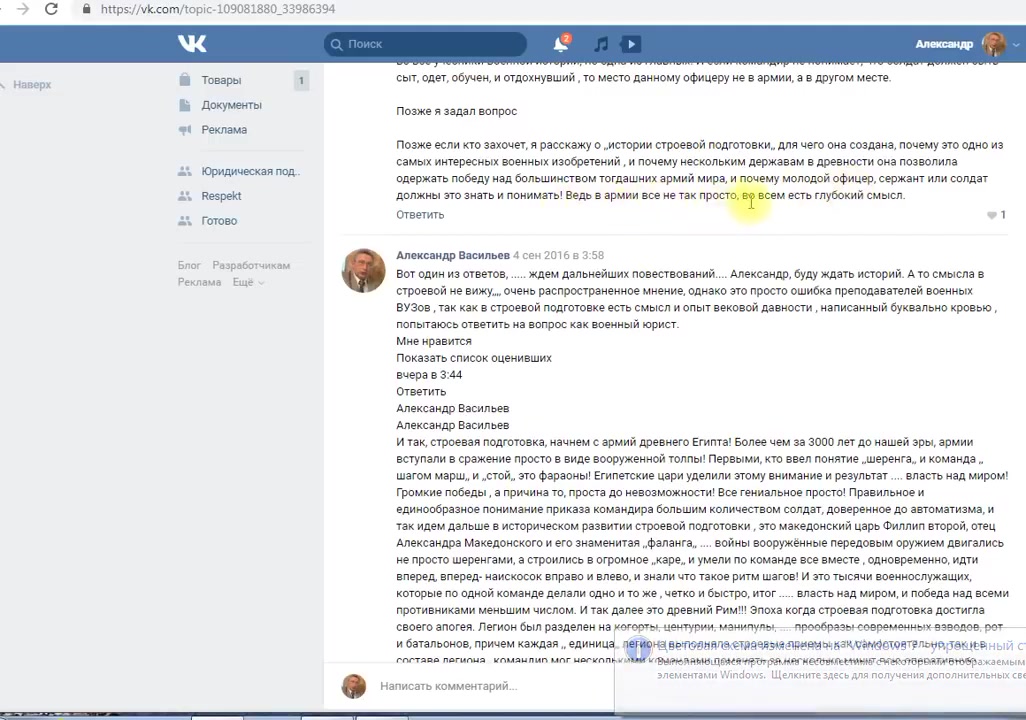Open Товары in the left menu
Viewport: 1026px width, 720px height.
(221, 80)
